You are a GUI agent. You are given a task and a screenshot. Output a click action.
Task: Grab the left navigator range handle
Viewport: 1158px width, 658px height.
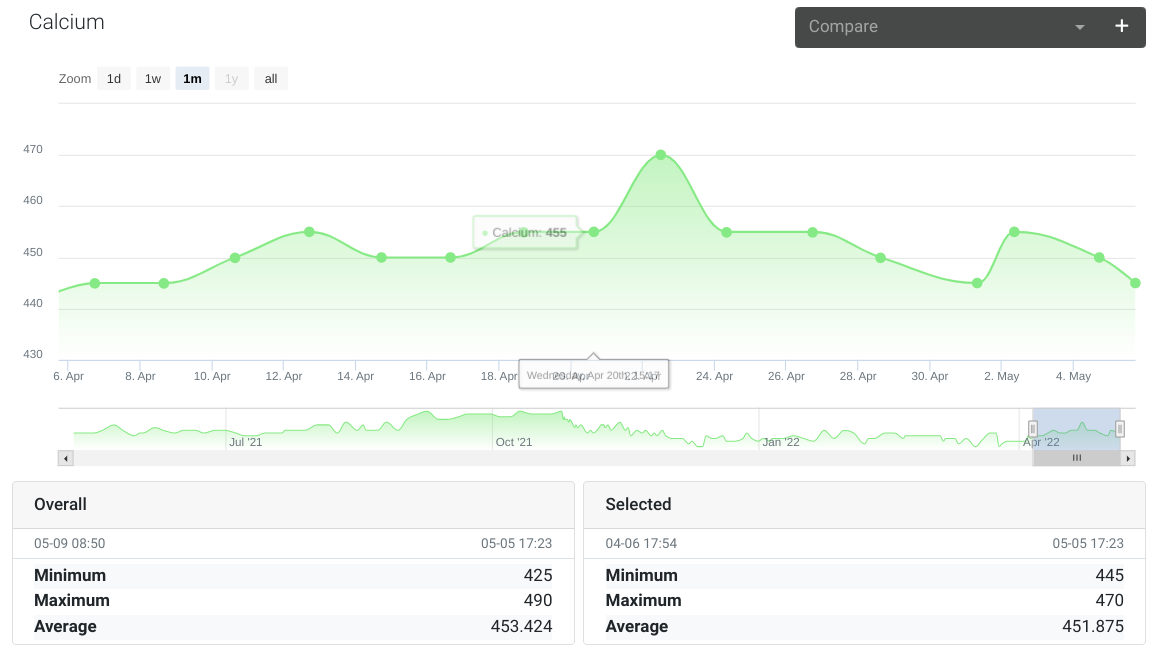point(1032,428)
